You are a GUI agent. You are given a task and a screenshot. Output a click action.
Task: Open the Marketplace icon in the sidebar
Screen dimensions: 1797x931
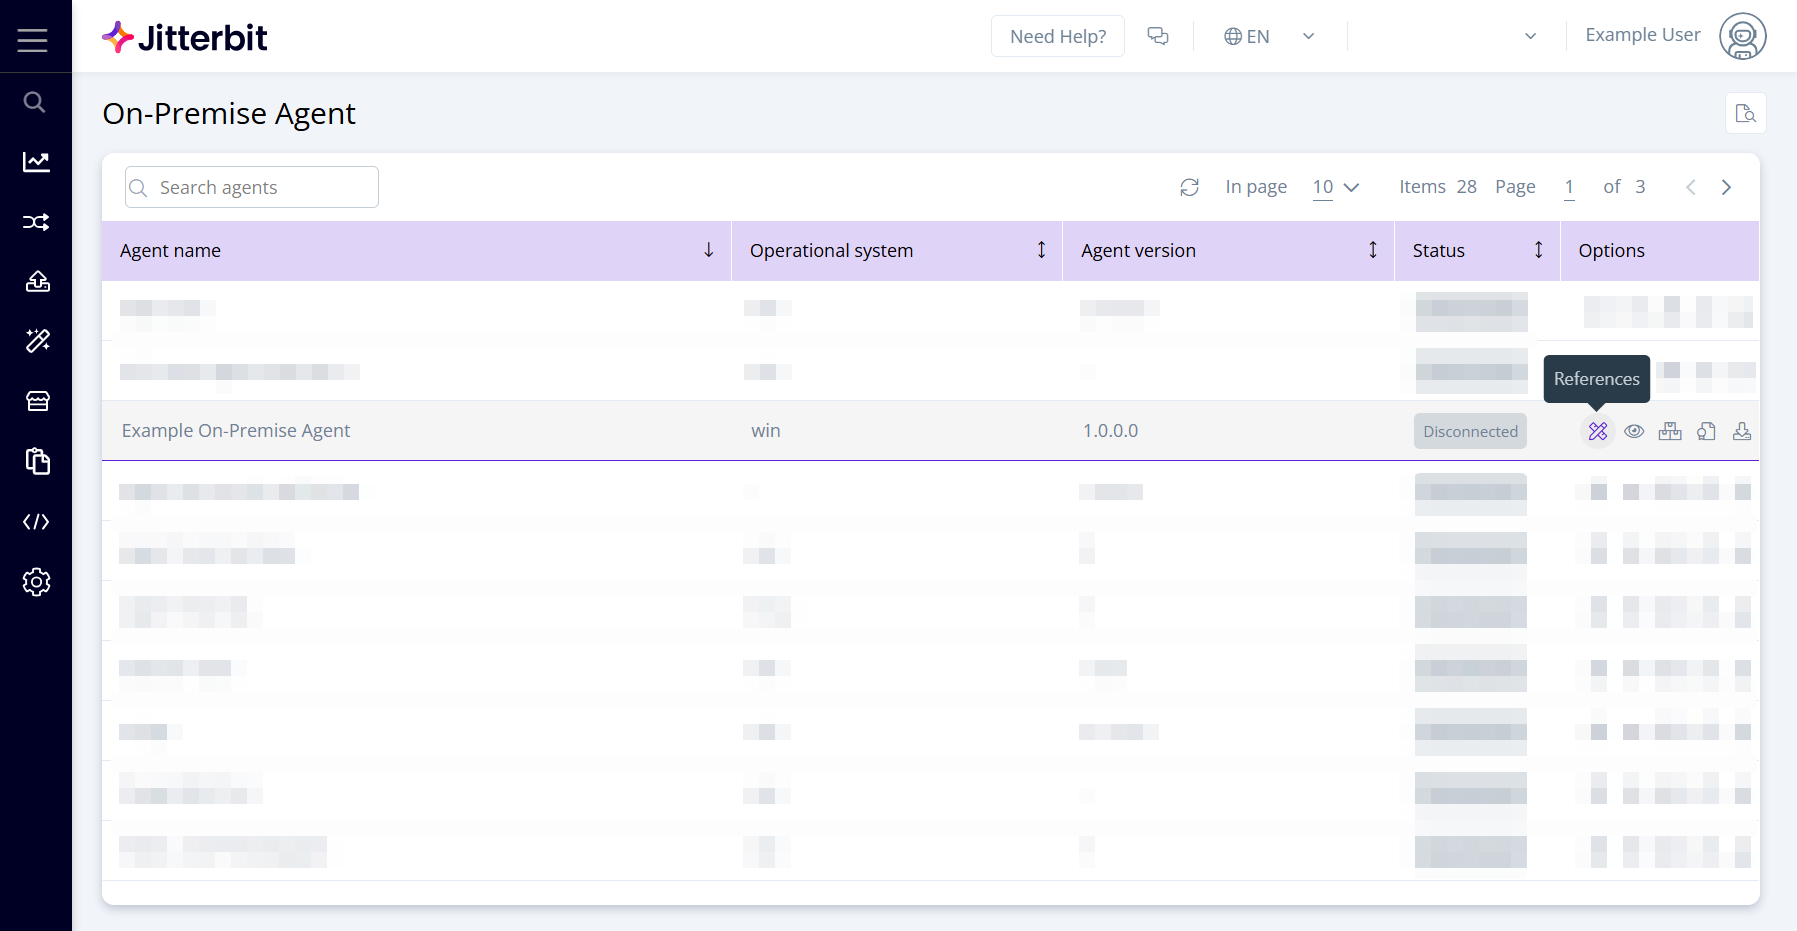37,401
